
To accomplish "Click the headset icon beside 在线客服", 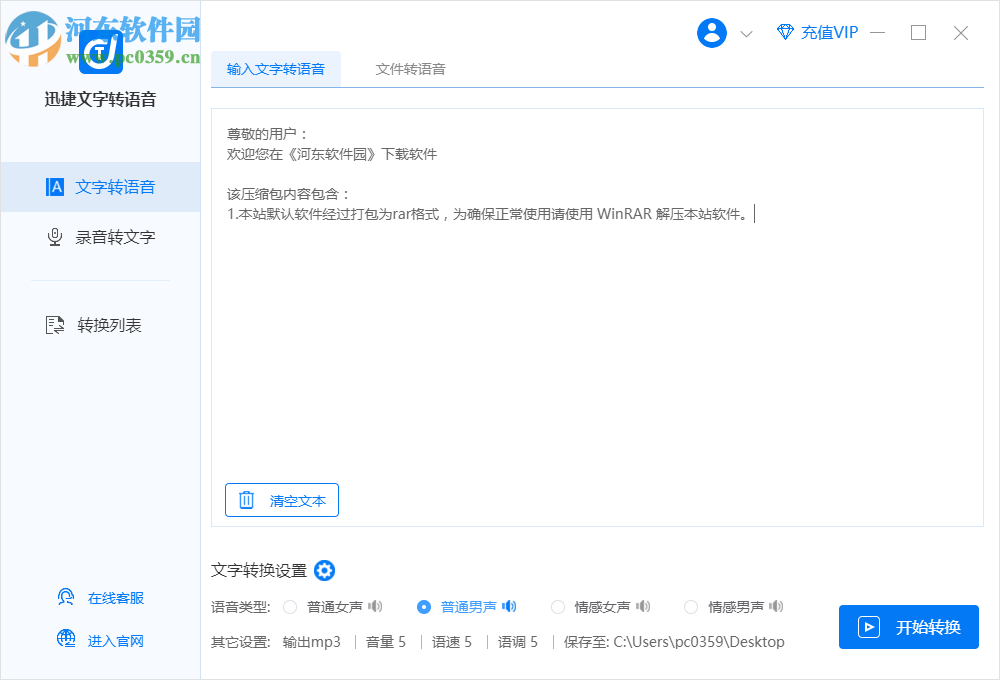I will coord(65,596).
